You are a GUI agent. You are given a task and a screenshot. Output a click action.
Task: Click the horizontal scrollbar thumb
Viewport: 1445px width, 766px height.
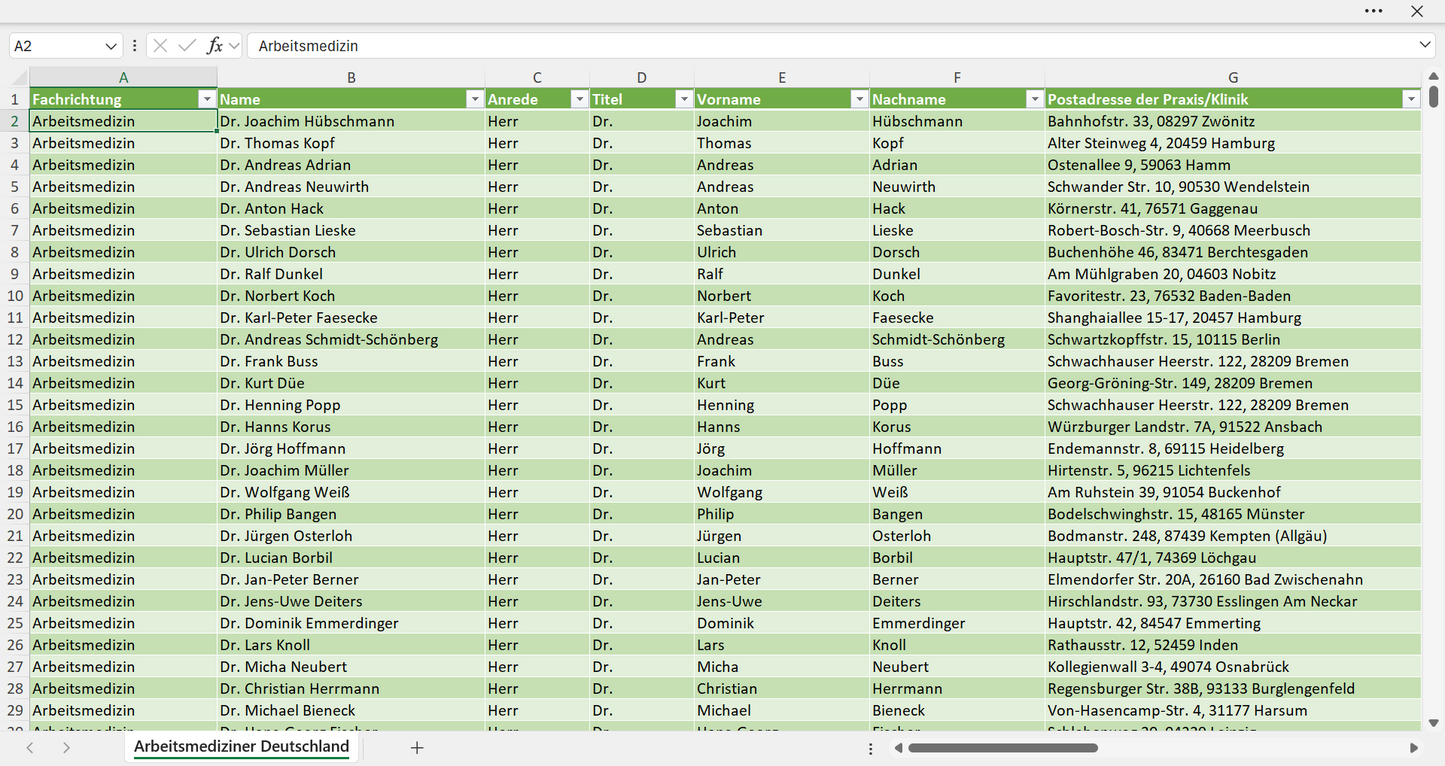pos(1003,747)
